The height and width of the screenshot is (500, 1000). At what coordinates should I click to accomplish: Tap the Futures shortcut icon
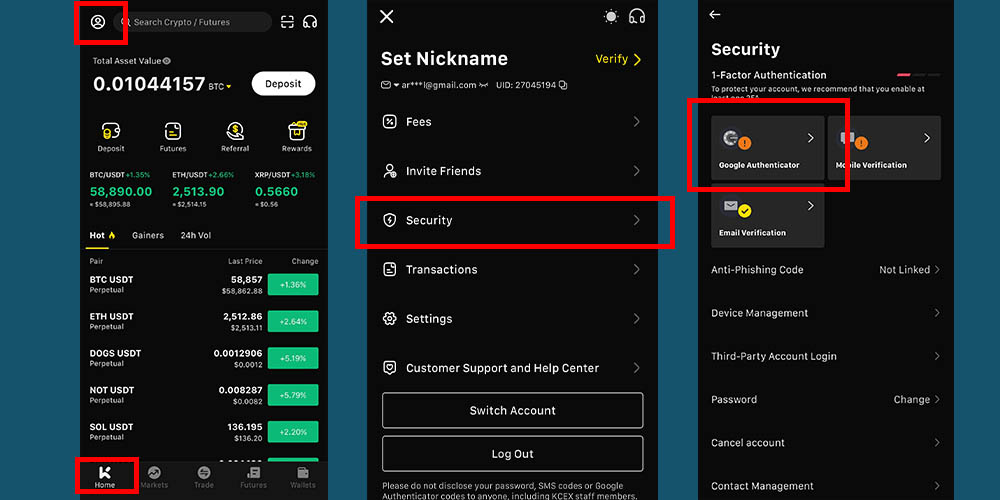click(173, 136)
